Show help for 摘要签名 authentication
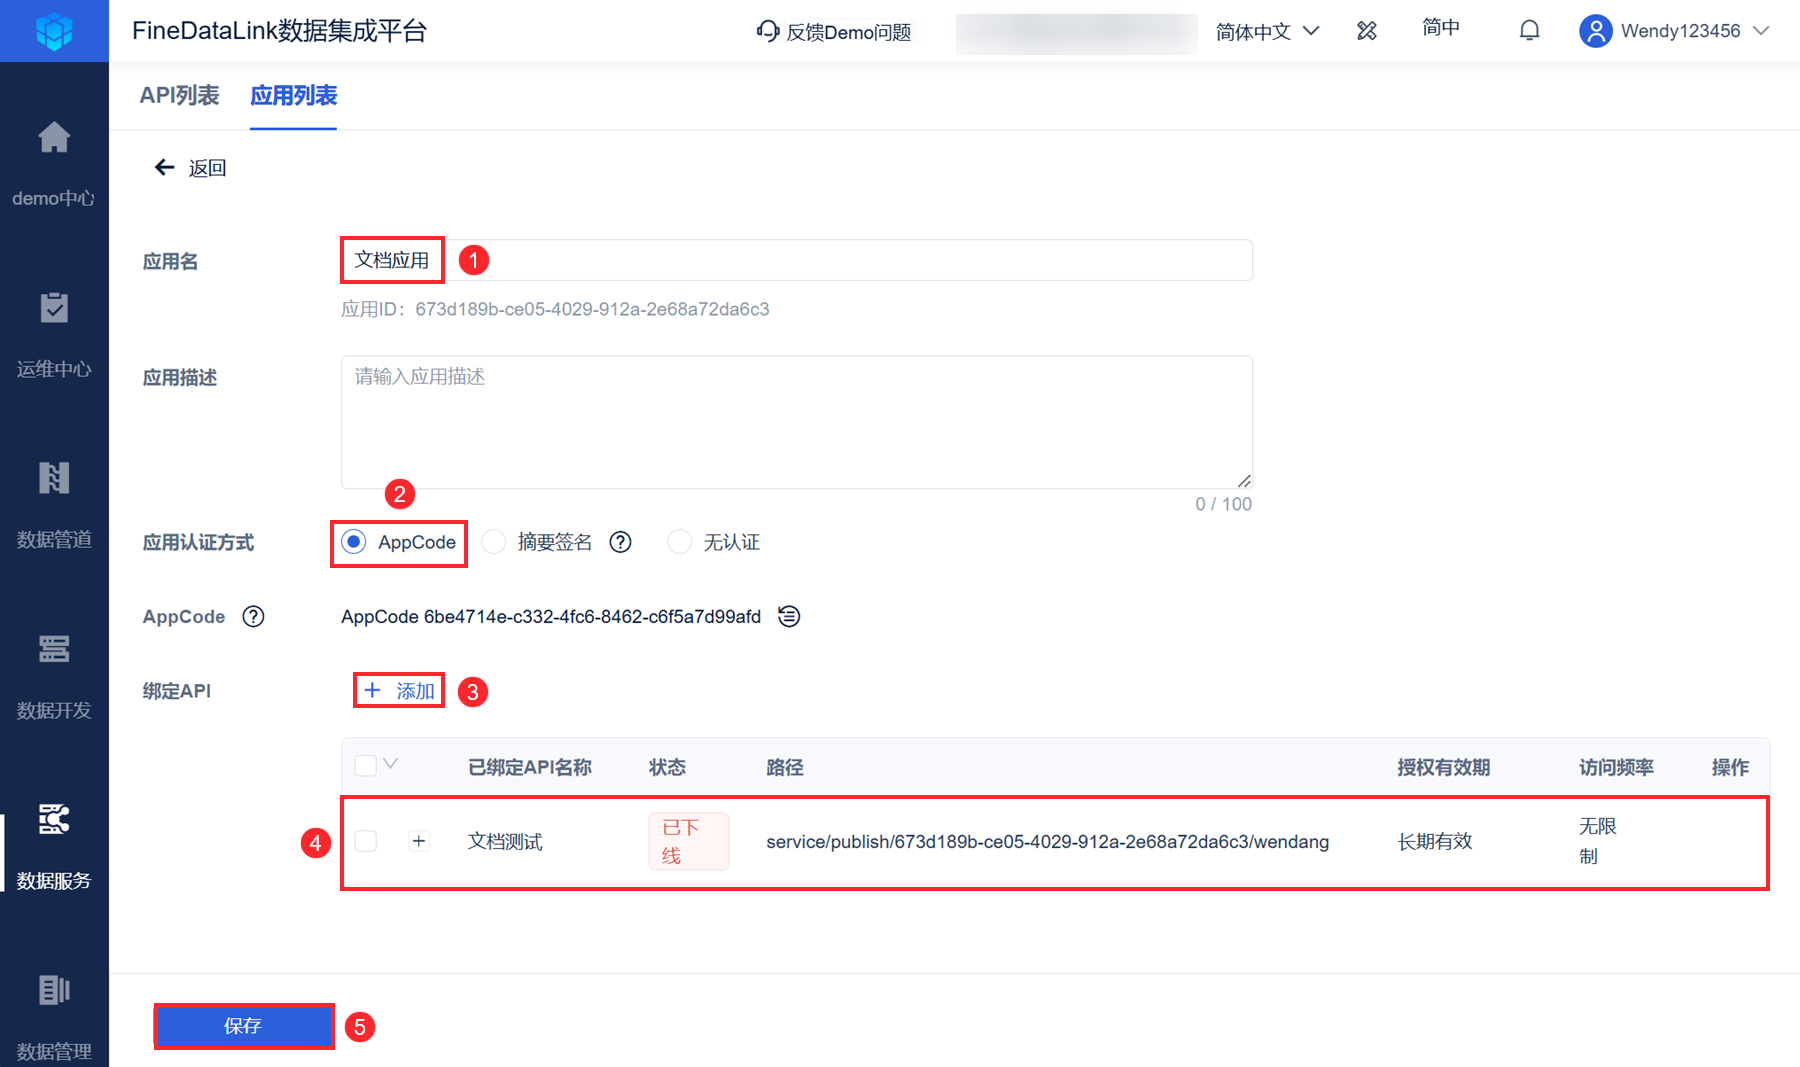 pyautogui.click(x=620, y=542)
